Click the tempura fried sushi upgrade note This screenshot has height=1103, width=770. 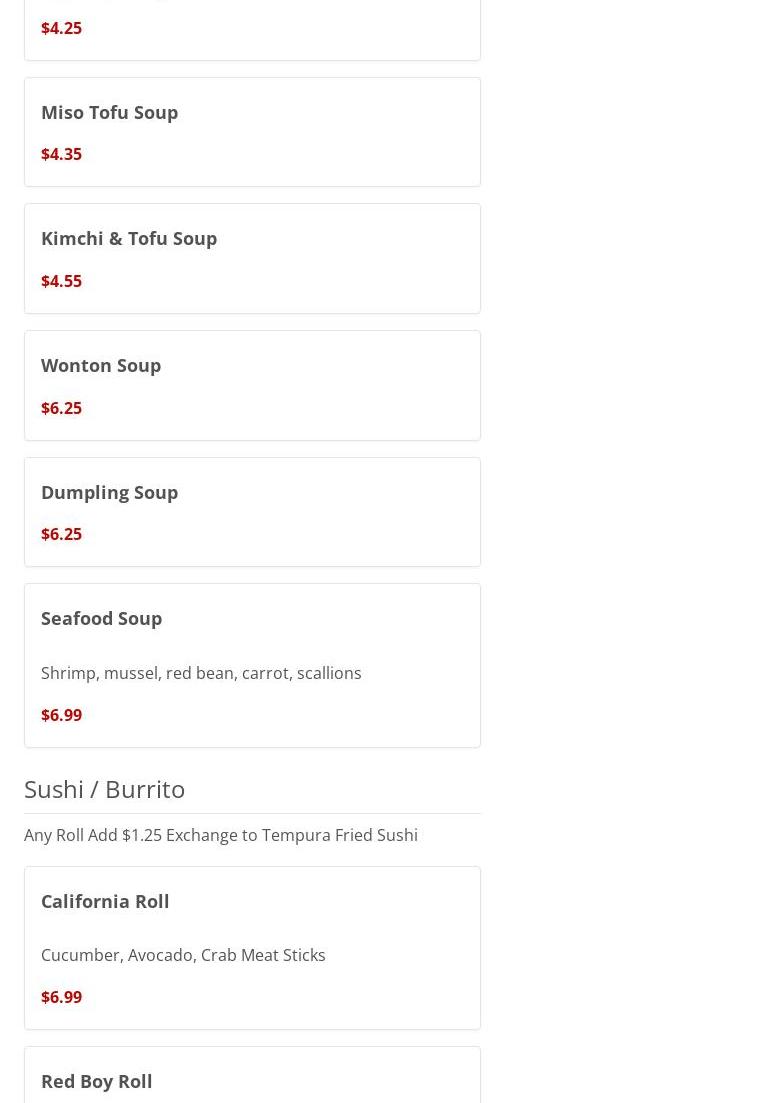click(221, 835)
